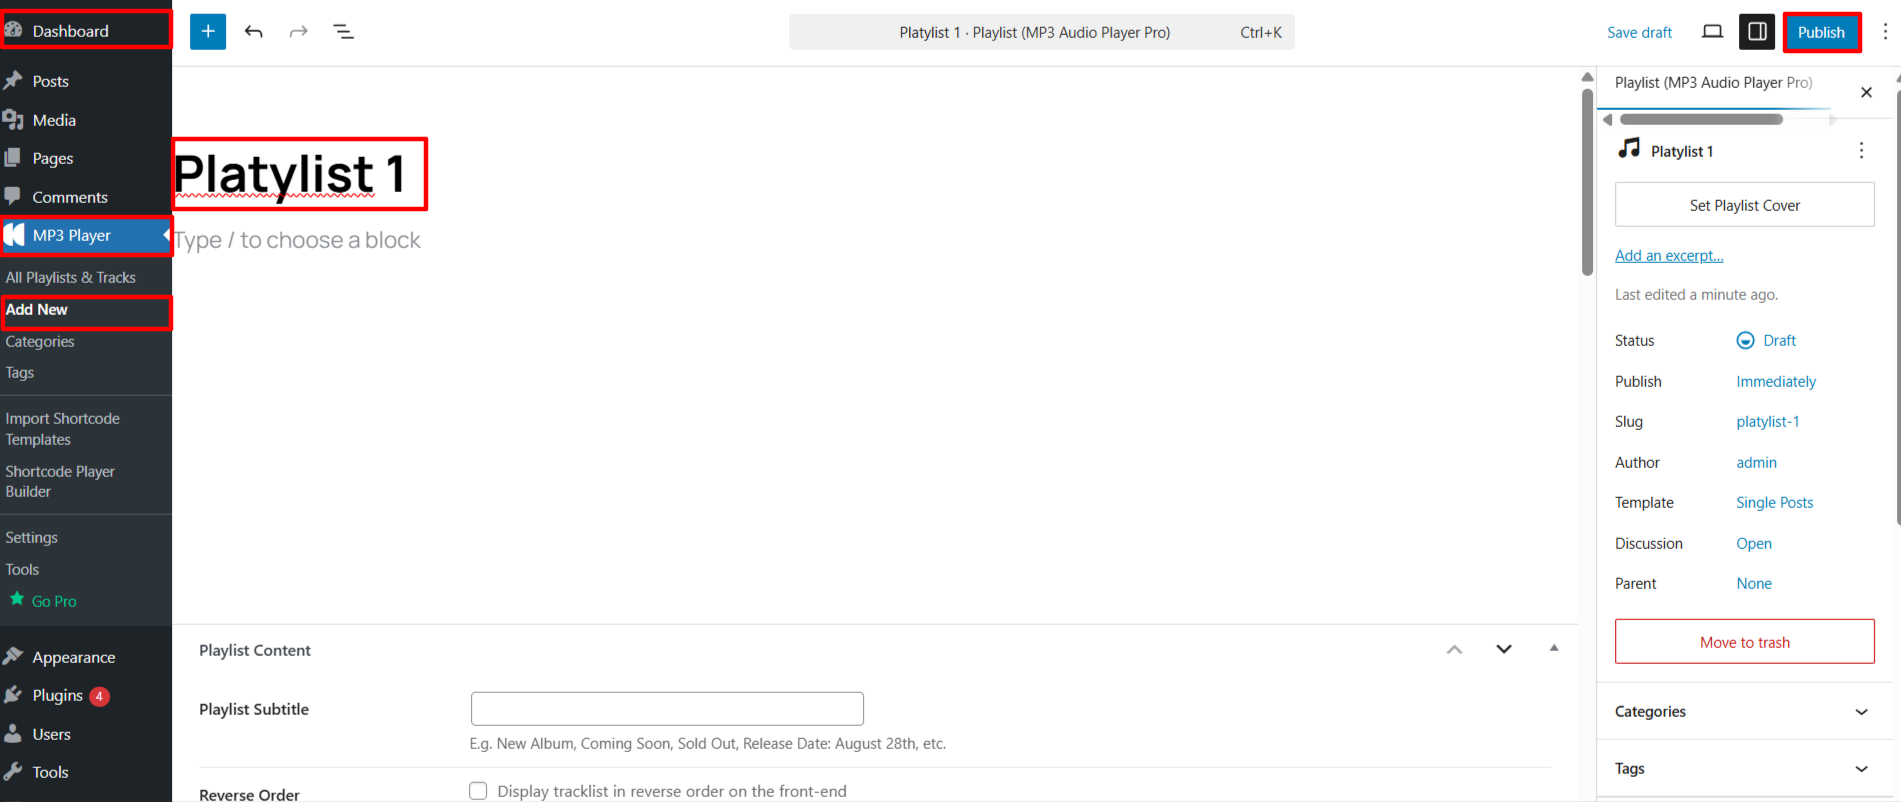Open the top-right options three-dot menu

[1885, 32]
